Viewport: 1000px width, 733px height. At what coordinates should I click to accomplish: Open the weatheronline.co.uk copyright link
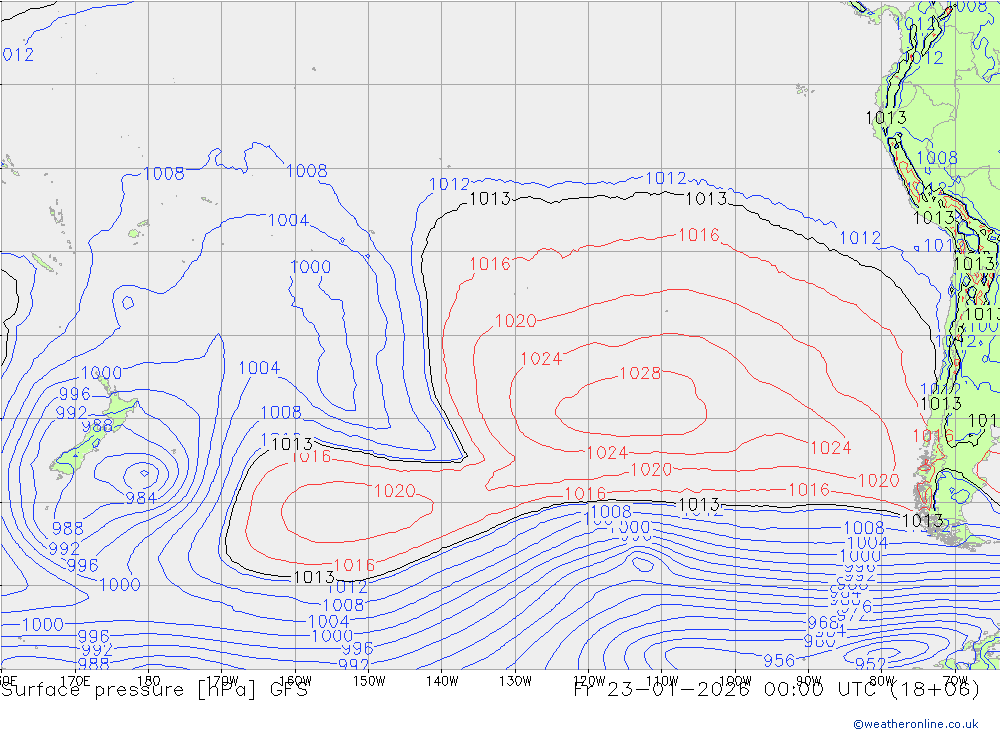[916, 724]
